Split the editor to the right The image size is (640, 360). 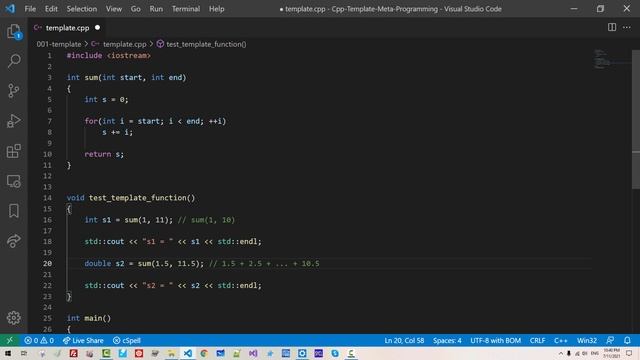click(612, 27)
